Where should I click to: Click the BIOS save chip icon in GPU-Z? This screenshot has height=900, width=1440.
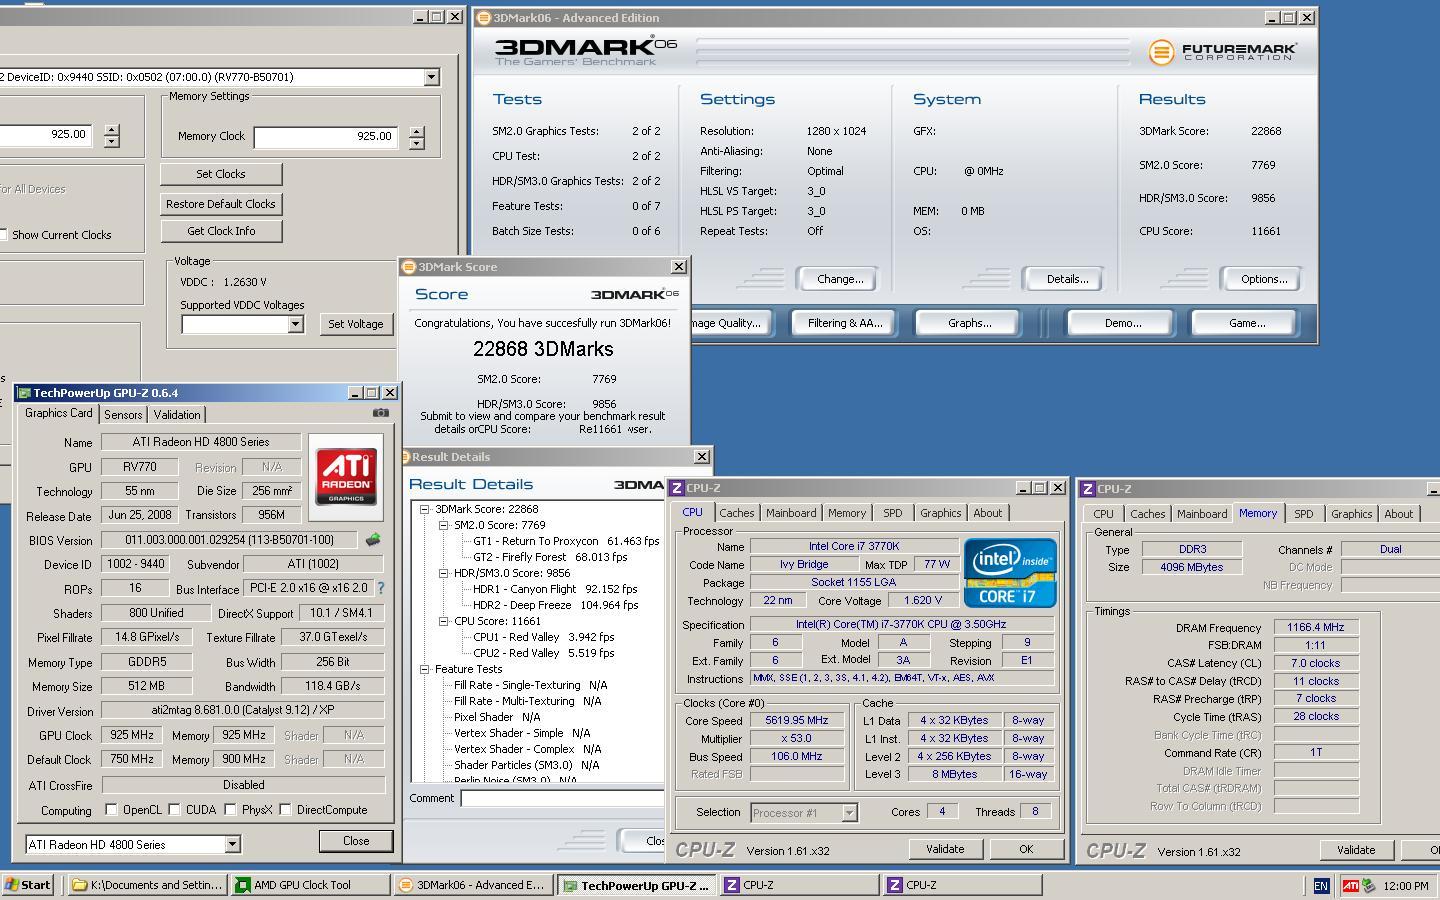[x=373, y=540]
